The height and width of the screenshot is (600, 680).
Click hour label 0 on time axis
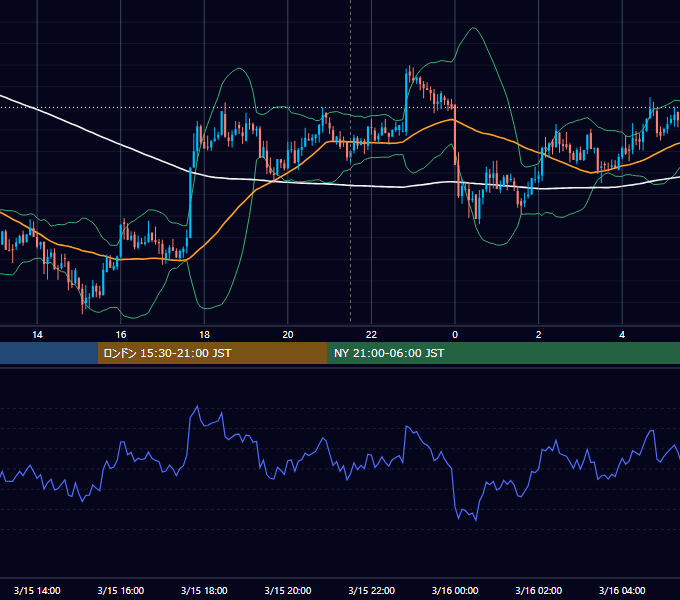tap(455, 335)
